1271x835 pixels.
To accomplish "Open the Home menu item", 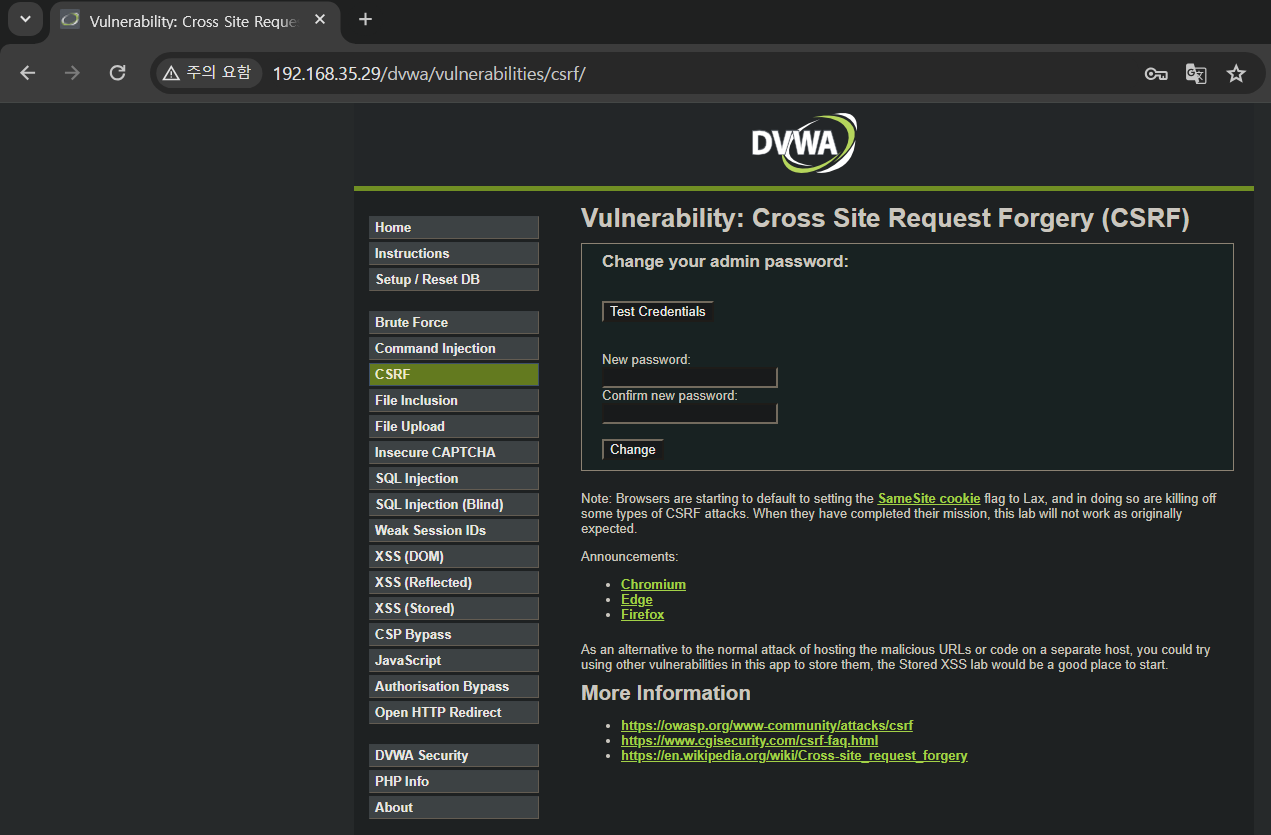I will pyautogui.click(x=453, y=228).
